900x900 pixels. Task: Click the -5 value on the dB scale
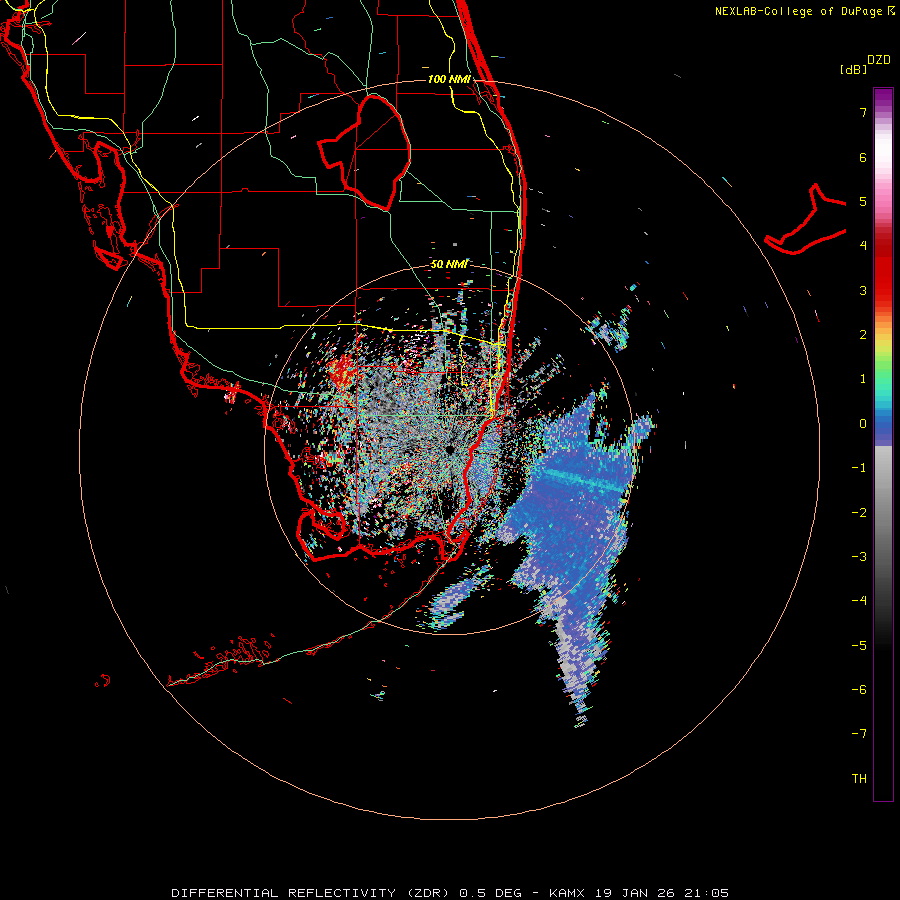(x=859, y=646)
